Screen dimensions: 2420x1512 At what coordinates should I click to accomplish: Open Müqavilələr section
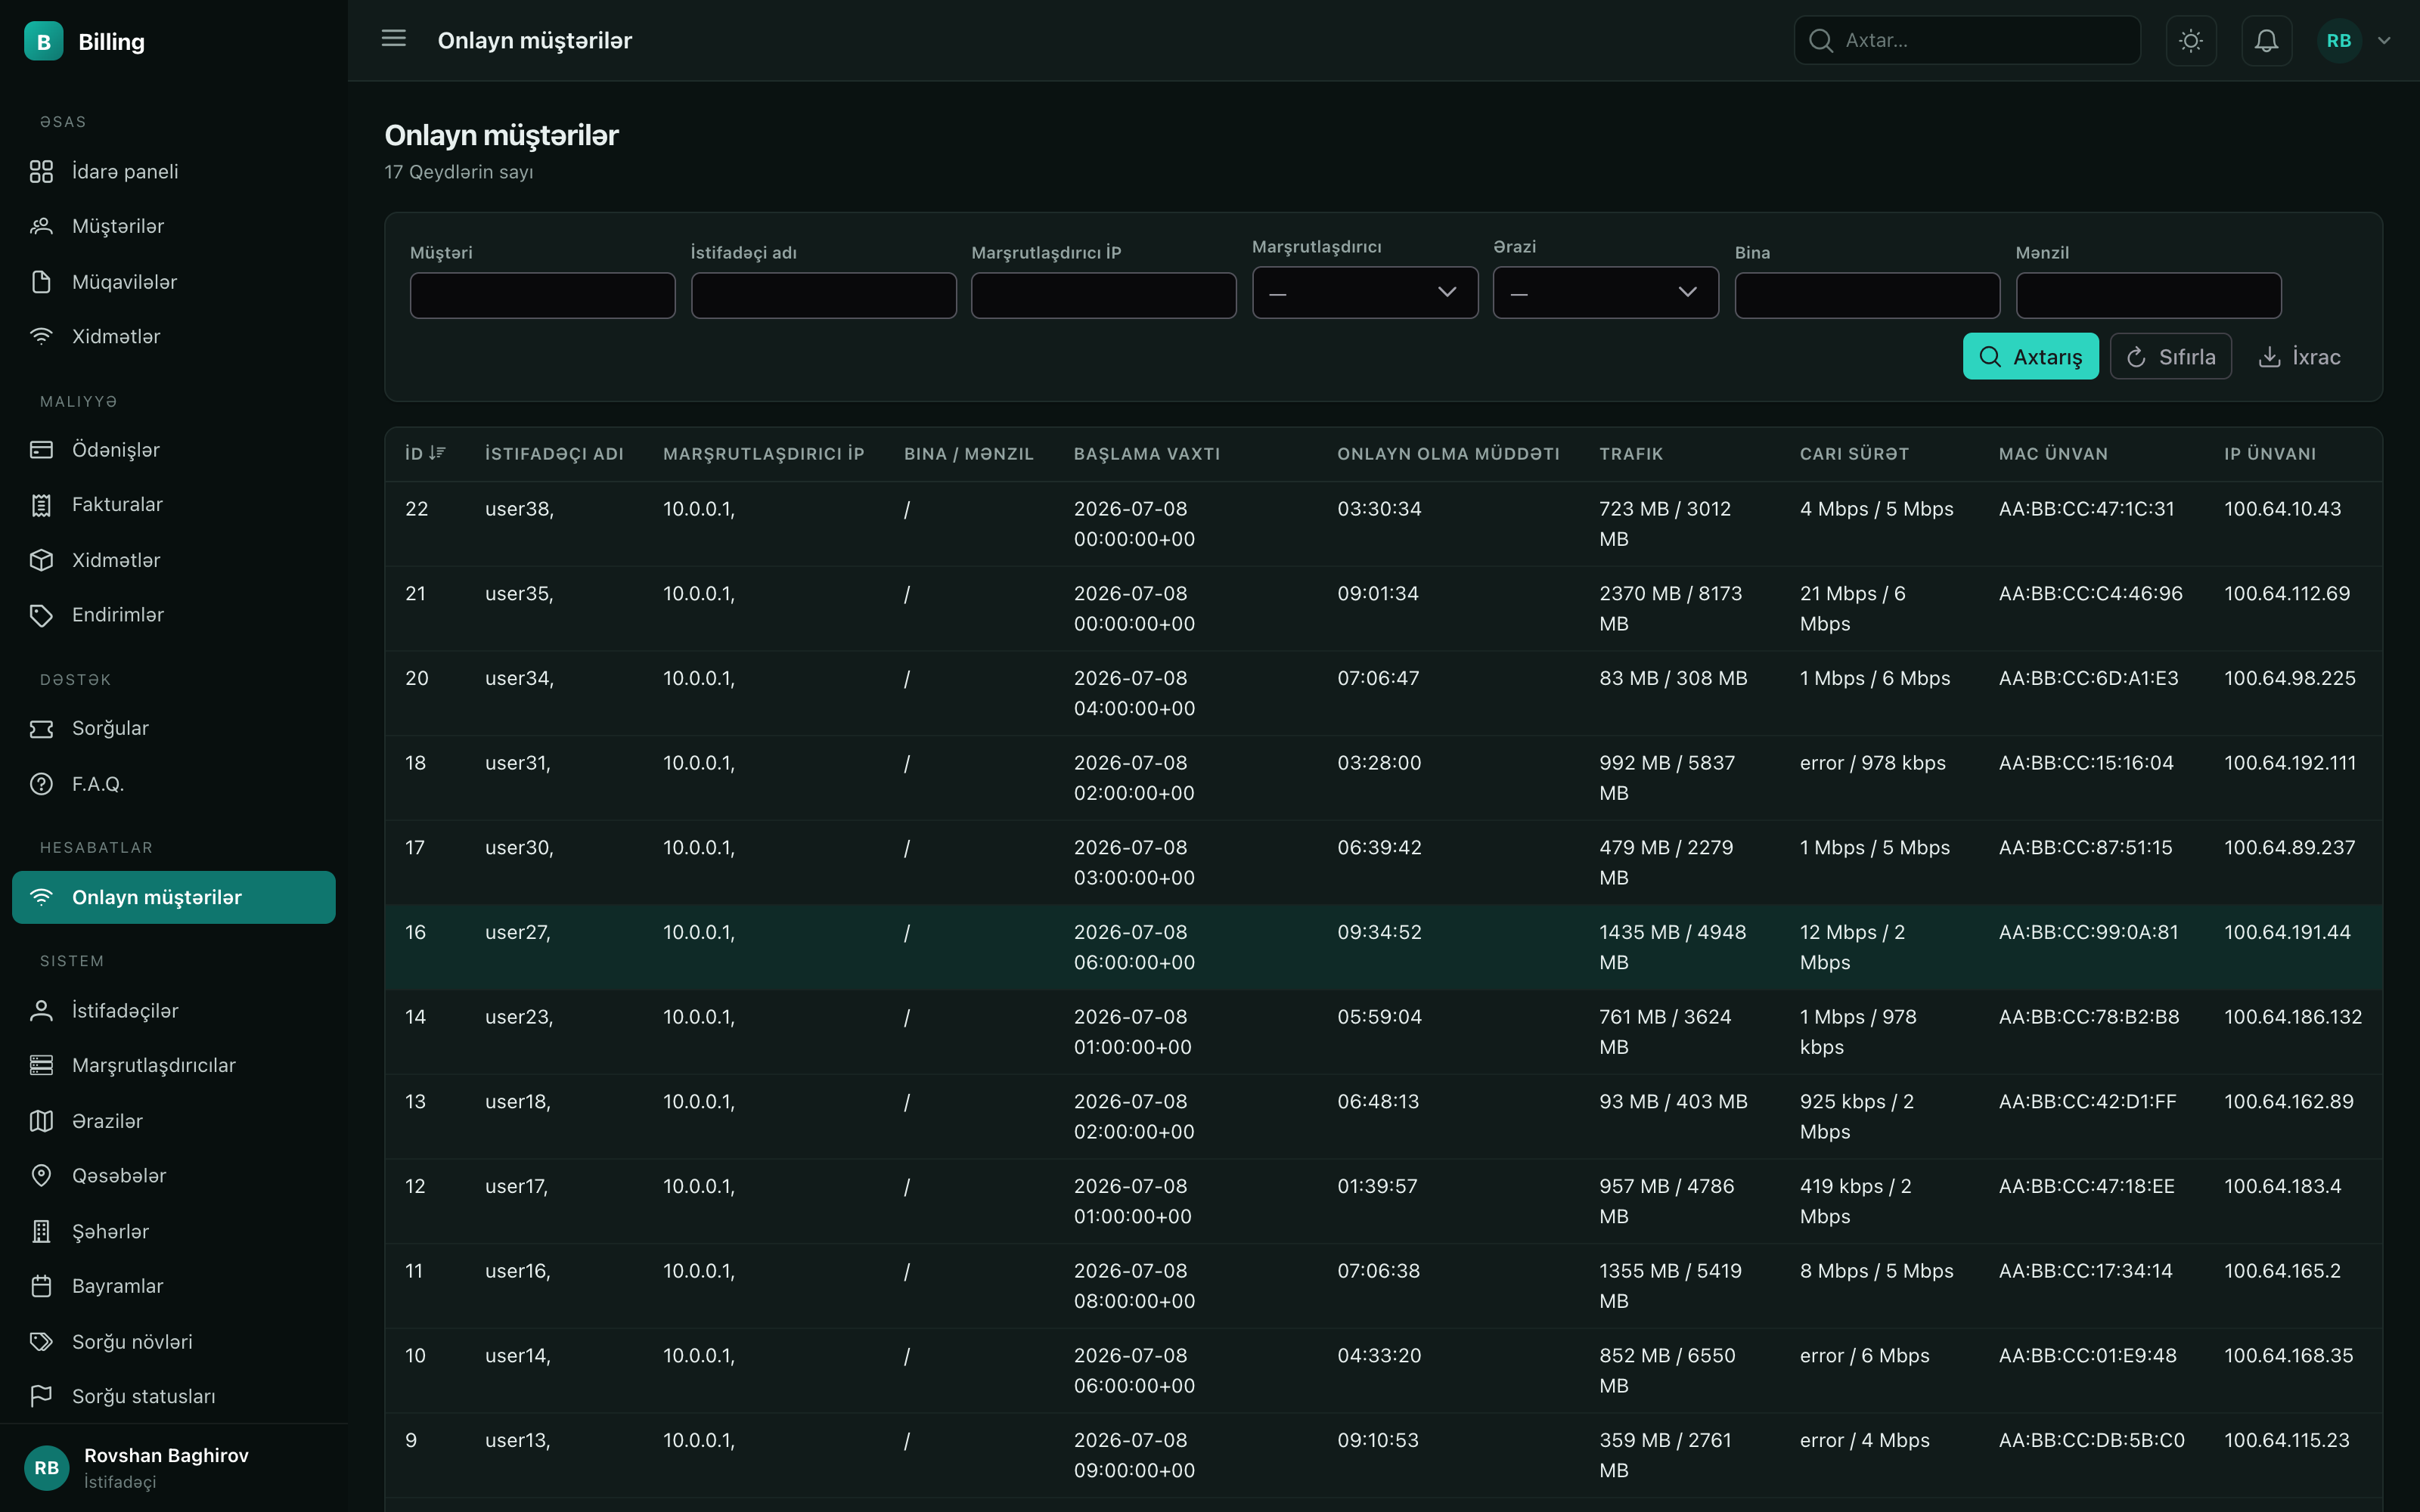[x=174, y=282]
